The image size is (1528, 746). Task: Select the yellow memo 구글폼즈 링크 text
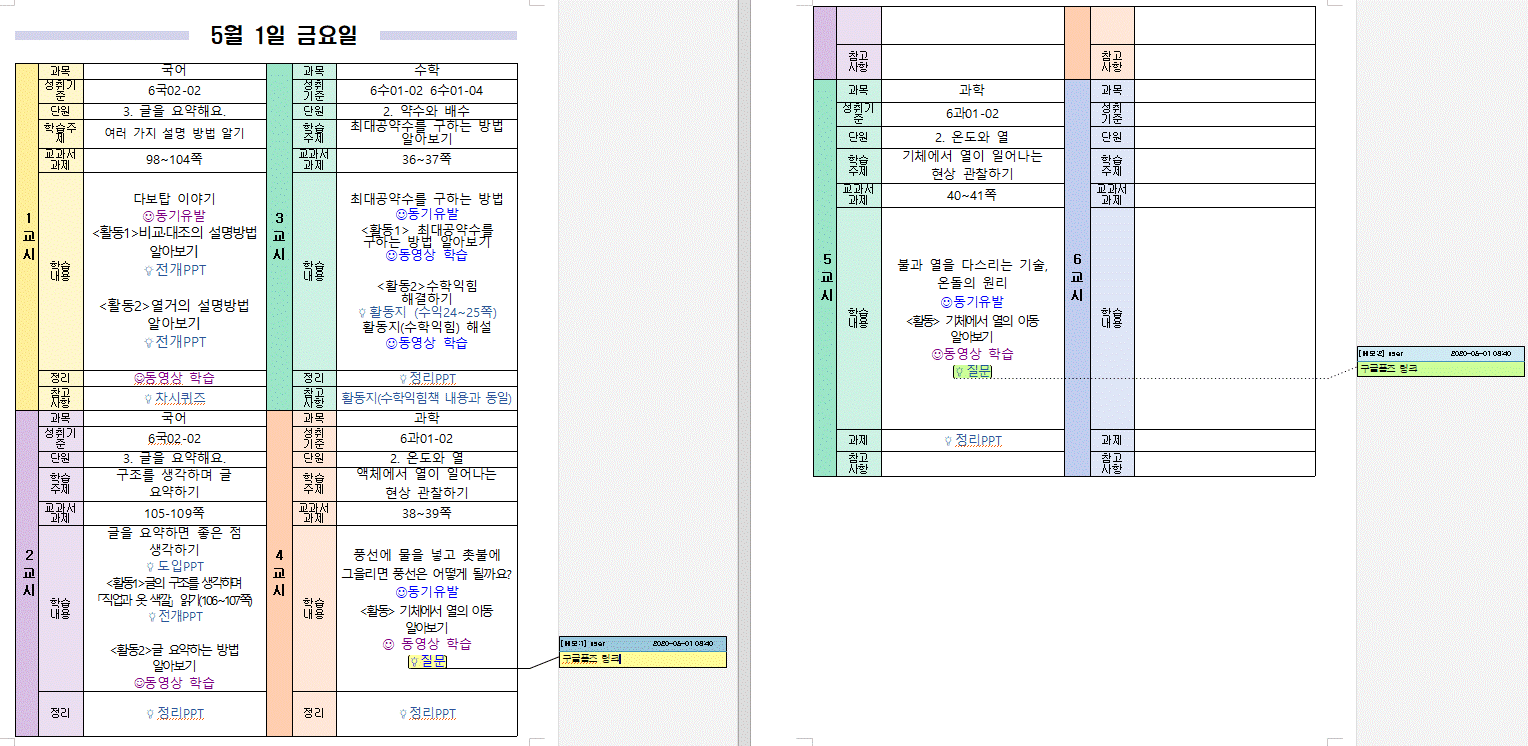point(591,659)
